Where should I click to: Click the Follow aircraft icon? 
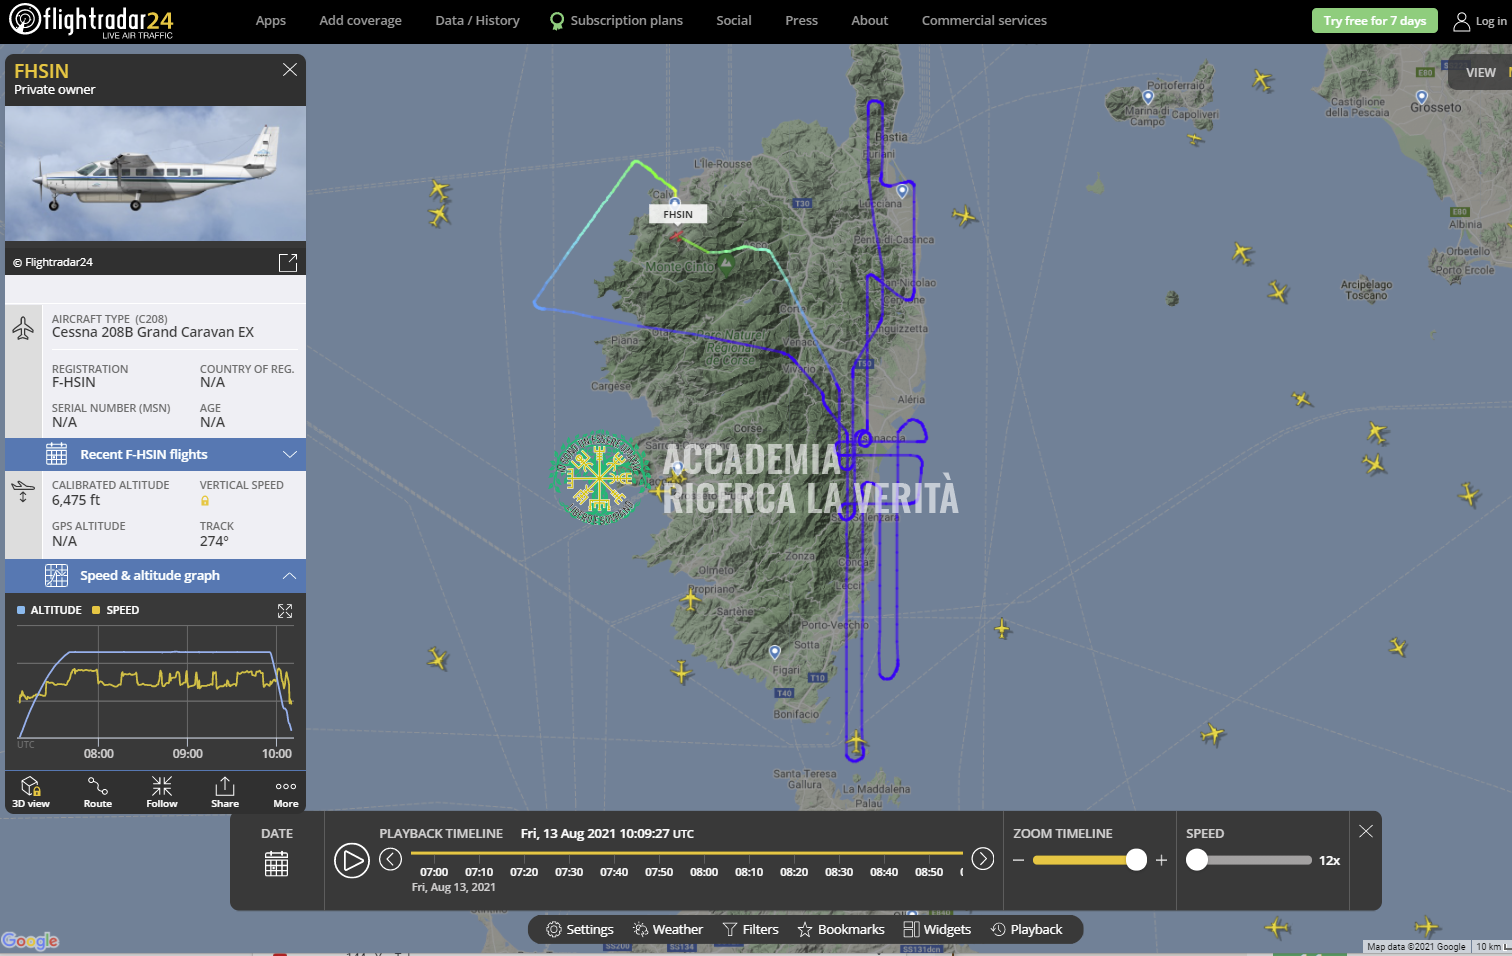click(x=162, y=791)
